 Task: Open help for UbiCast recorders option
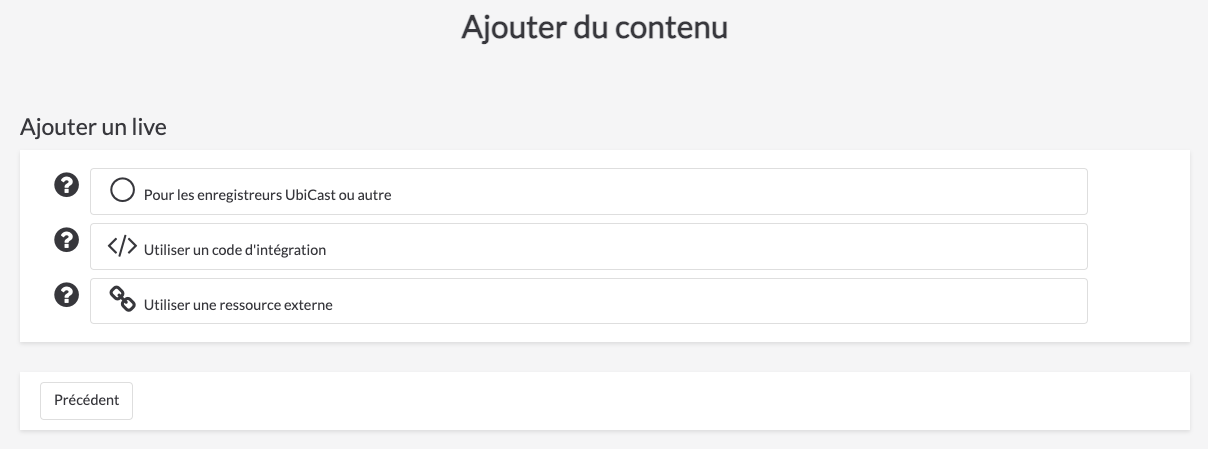point(66,185)
